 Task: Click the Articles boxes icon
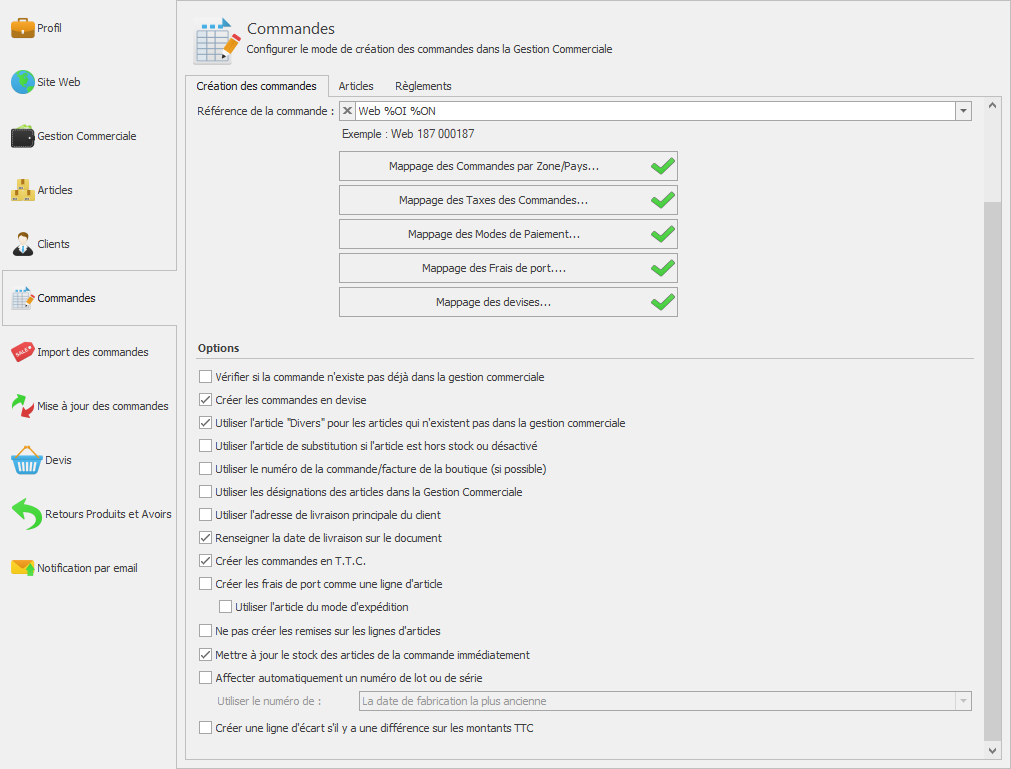23,190
